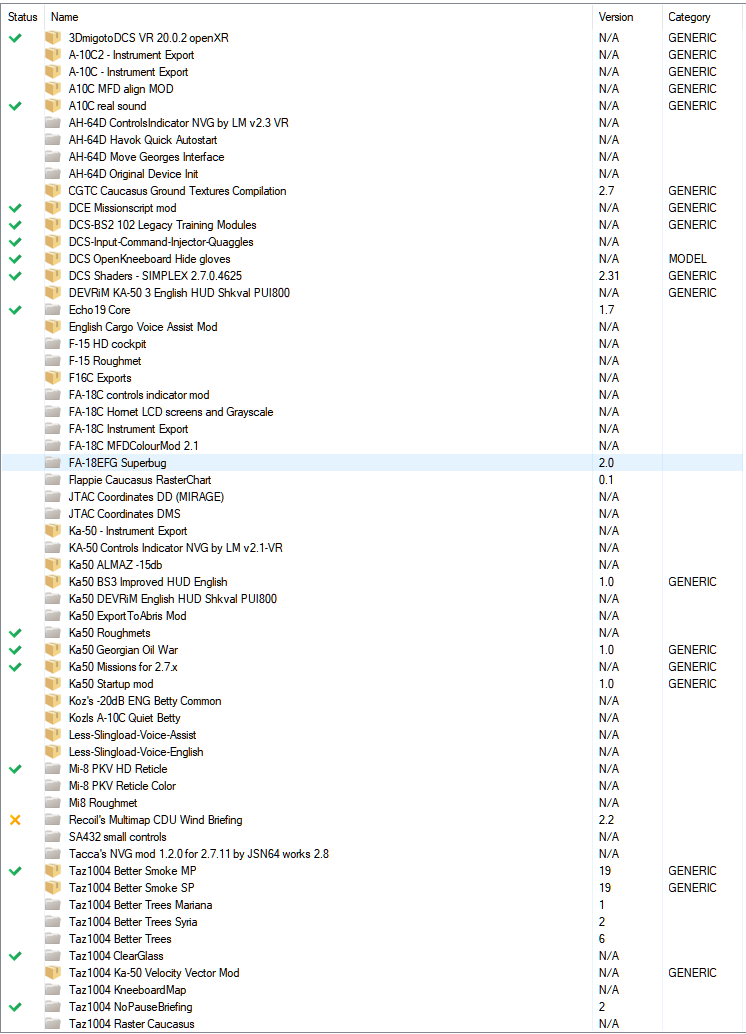The width and height of the screenshot is (746, 1034).
Task: Click the green check status of Ka50 Missions for 2.7.x
Action: [15, 667]
